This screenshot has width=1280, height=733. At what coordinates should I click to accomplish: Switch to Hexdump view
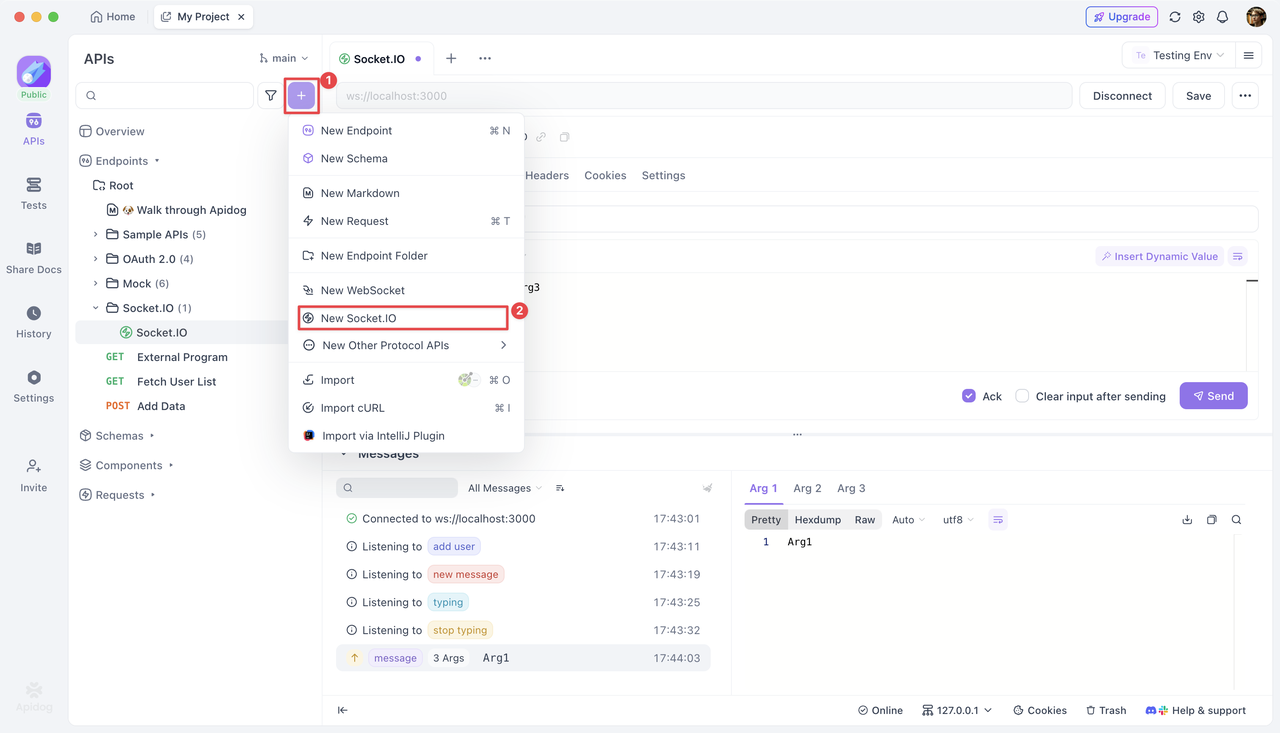tap(817, 520)
